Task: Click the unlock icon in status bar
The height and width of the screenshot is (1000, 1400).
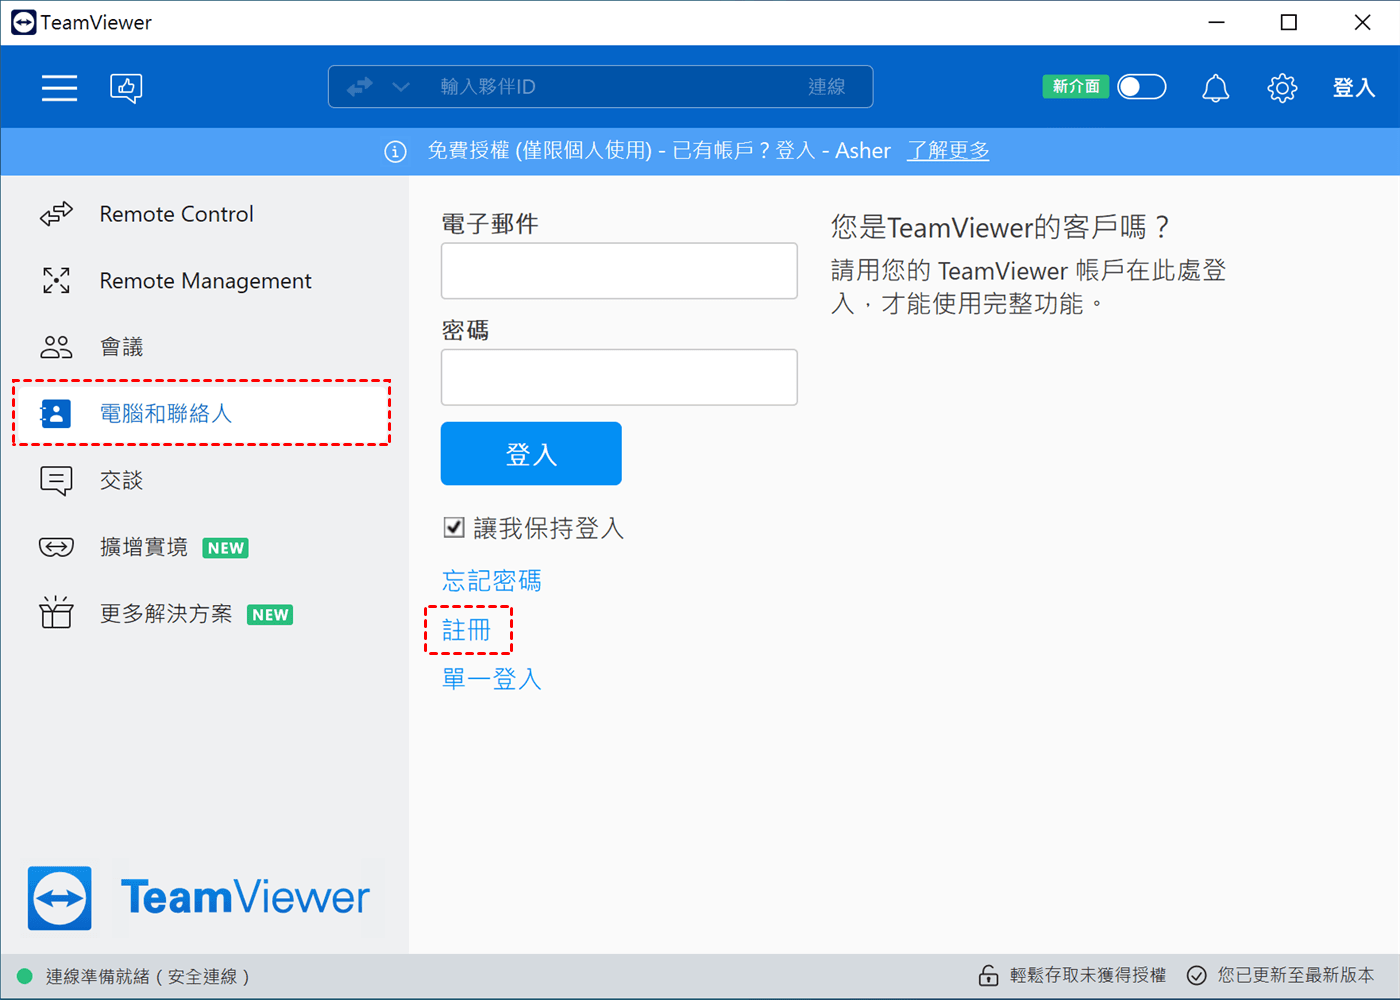Action: tap(988, 975)
